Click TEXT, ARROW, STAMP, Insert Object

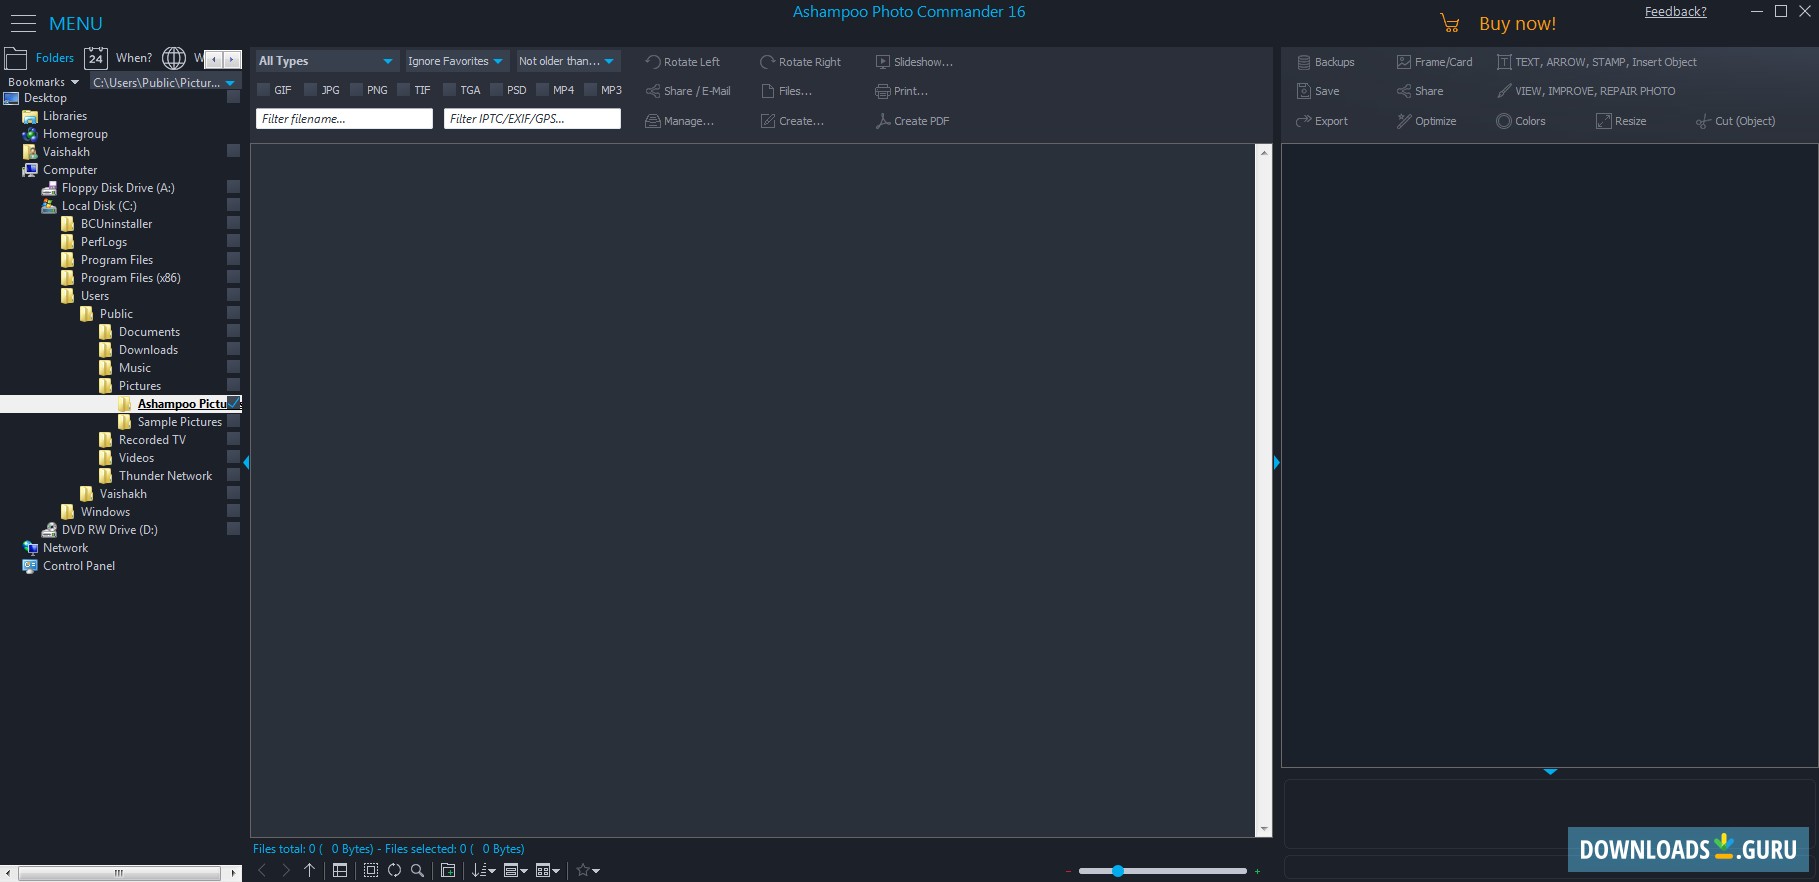coord(1596,62)
